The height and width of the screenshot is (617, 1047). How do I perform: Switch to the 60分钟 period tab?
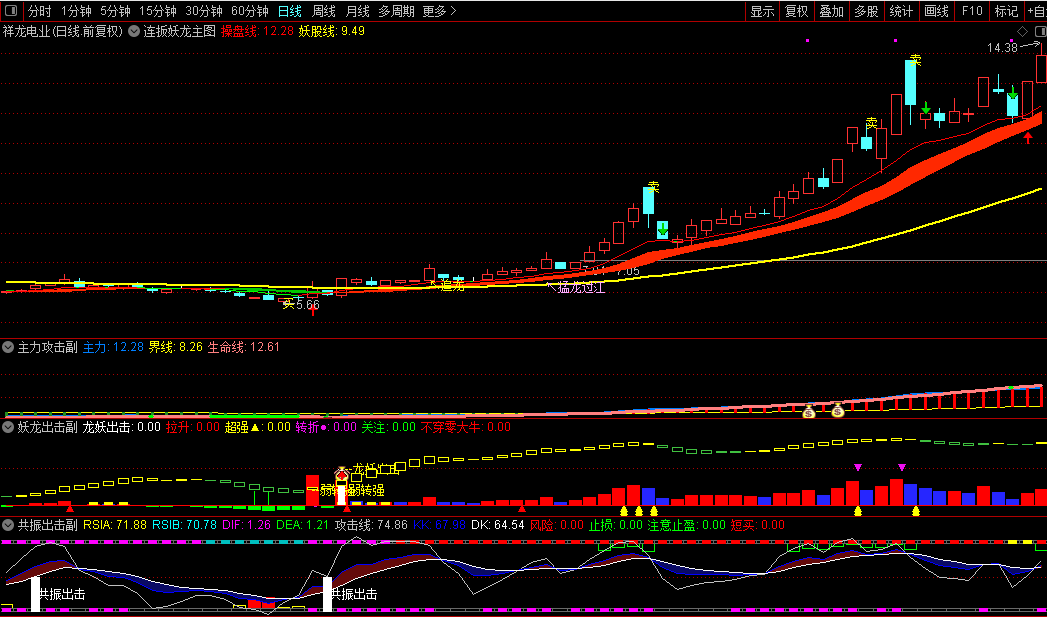[x=250, y=11]
